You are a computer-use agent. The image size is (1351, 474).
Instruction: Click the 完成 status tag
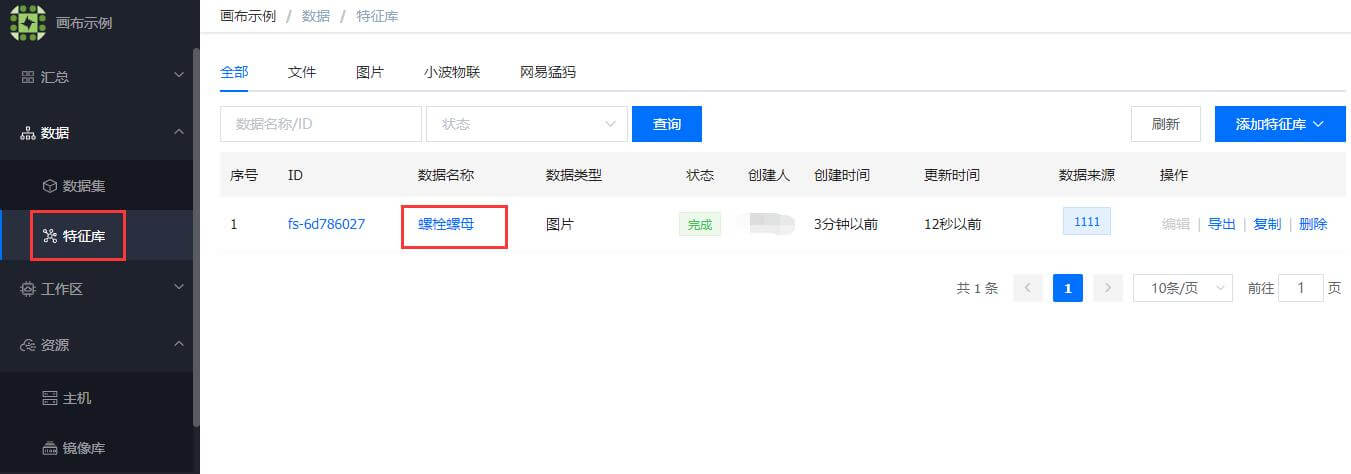click(x=700, y=225)
